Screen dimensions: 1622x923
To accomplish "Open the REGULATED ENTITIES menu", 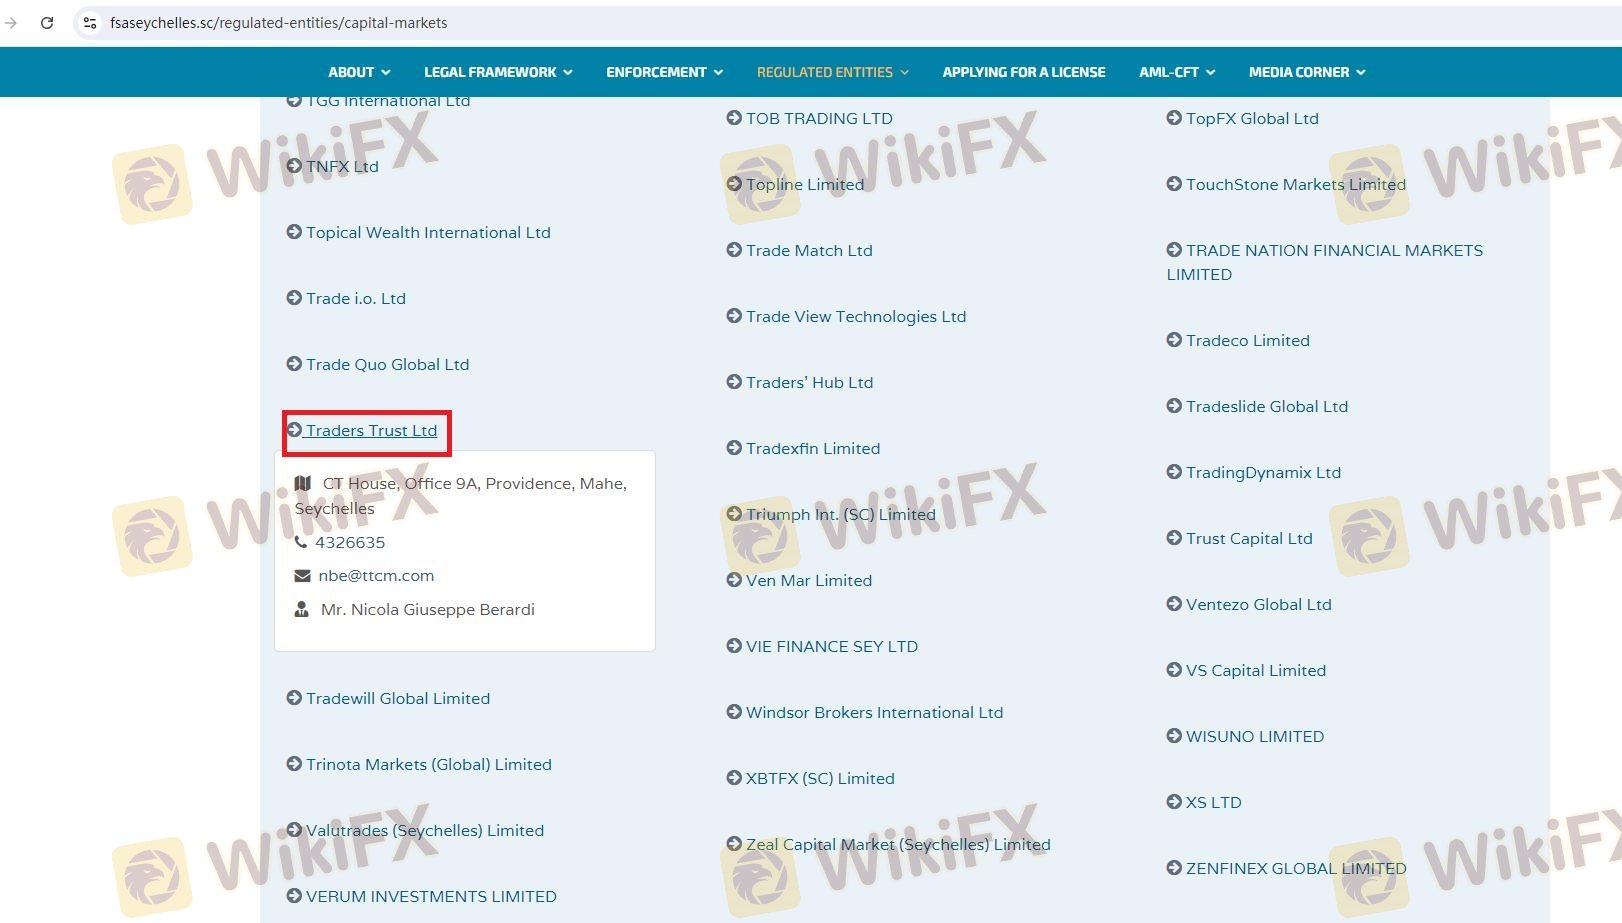I will [x=832, y=72].
